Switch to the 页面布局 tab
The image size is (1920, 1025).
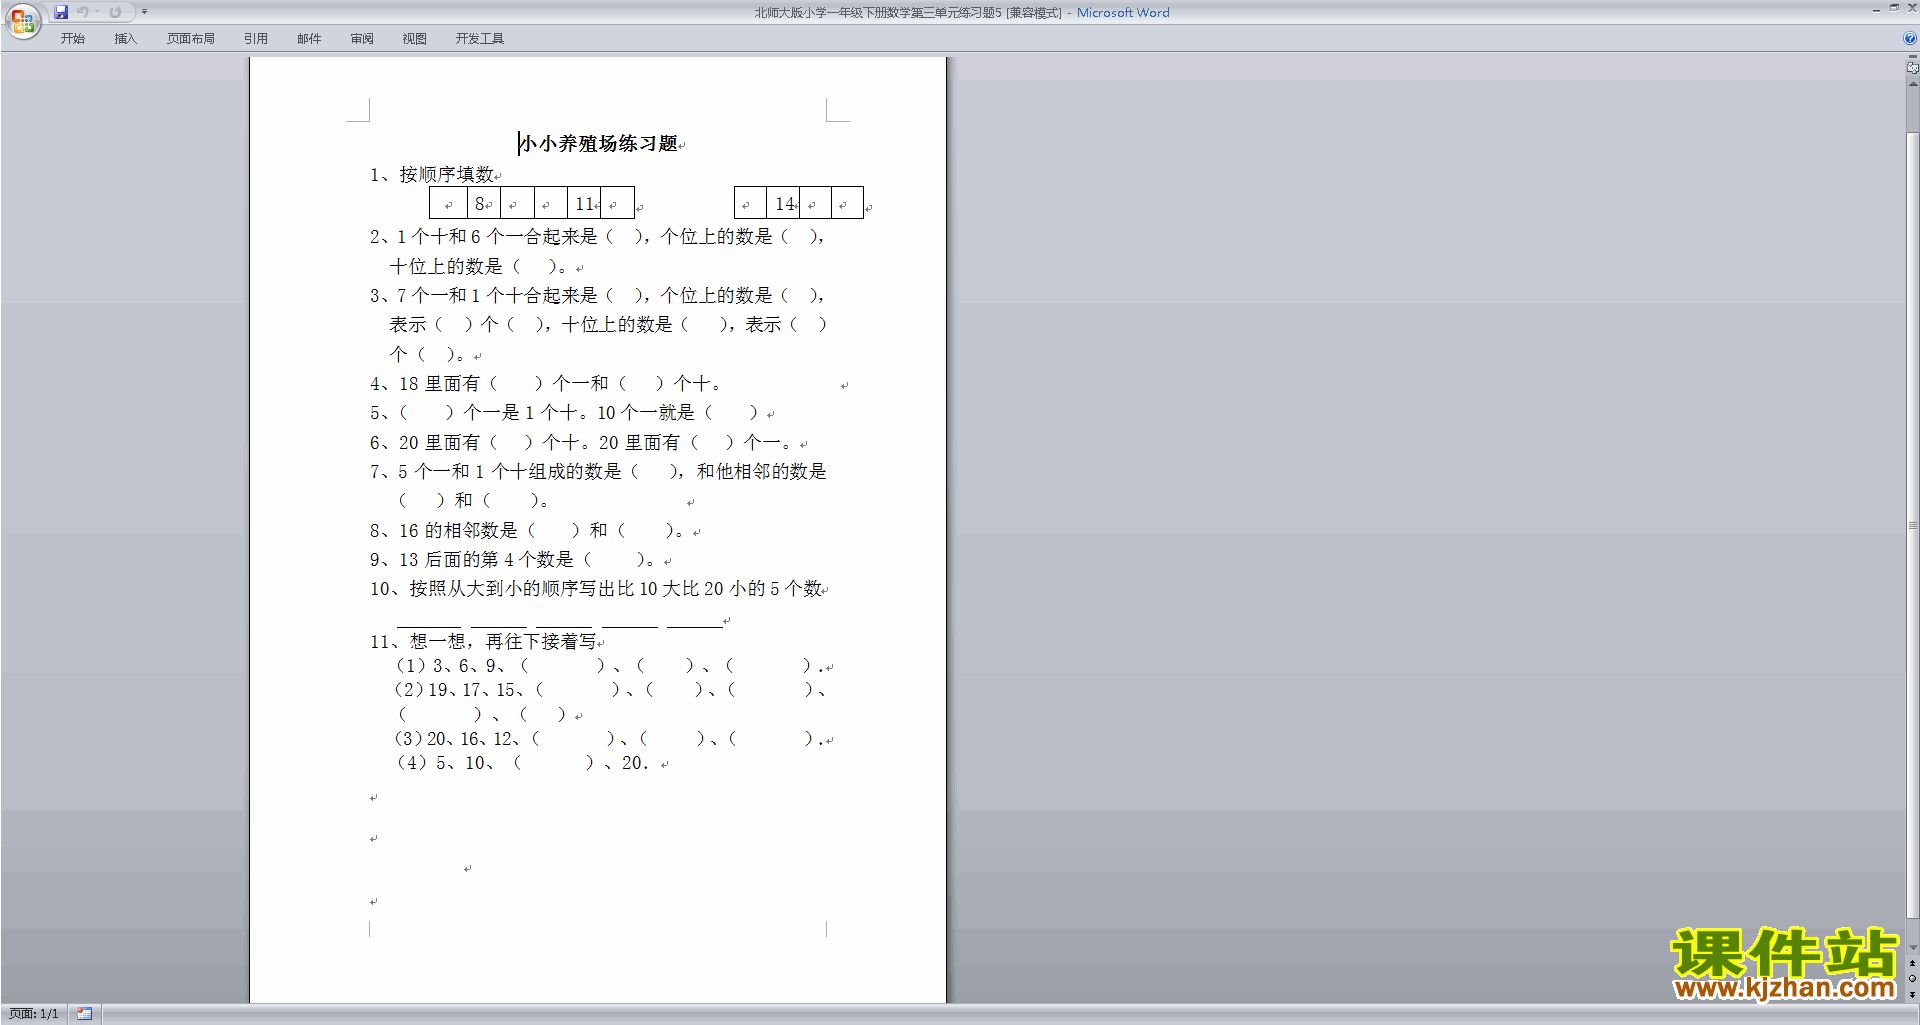191,39
